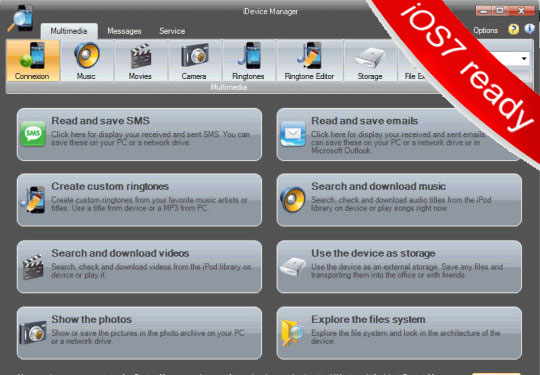
Task: Open the Options menu
Action: tap(485, 30)
